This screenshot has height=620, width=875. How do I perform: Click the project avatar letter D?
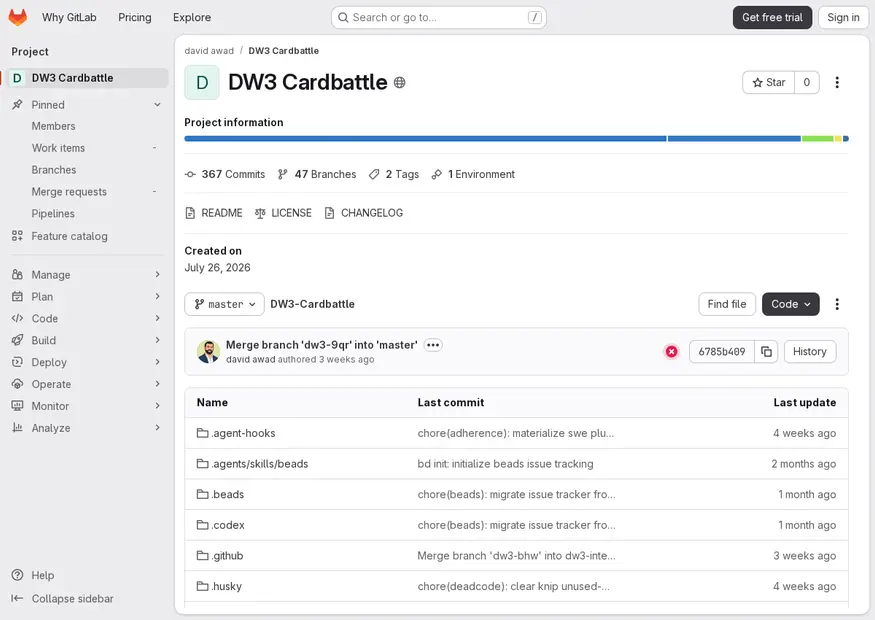pos(202,83)
